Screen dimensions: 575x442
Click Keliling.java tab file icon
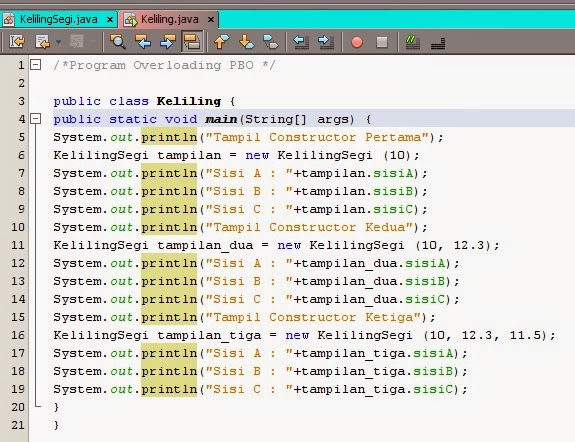(130, 20)
